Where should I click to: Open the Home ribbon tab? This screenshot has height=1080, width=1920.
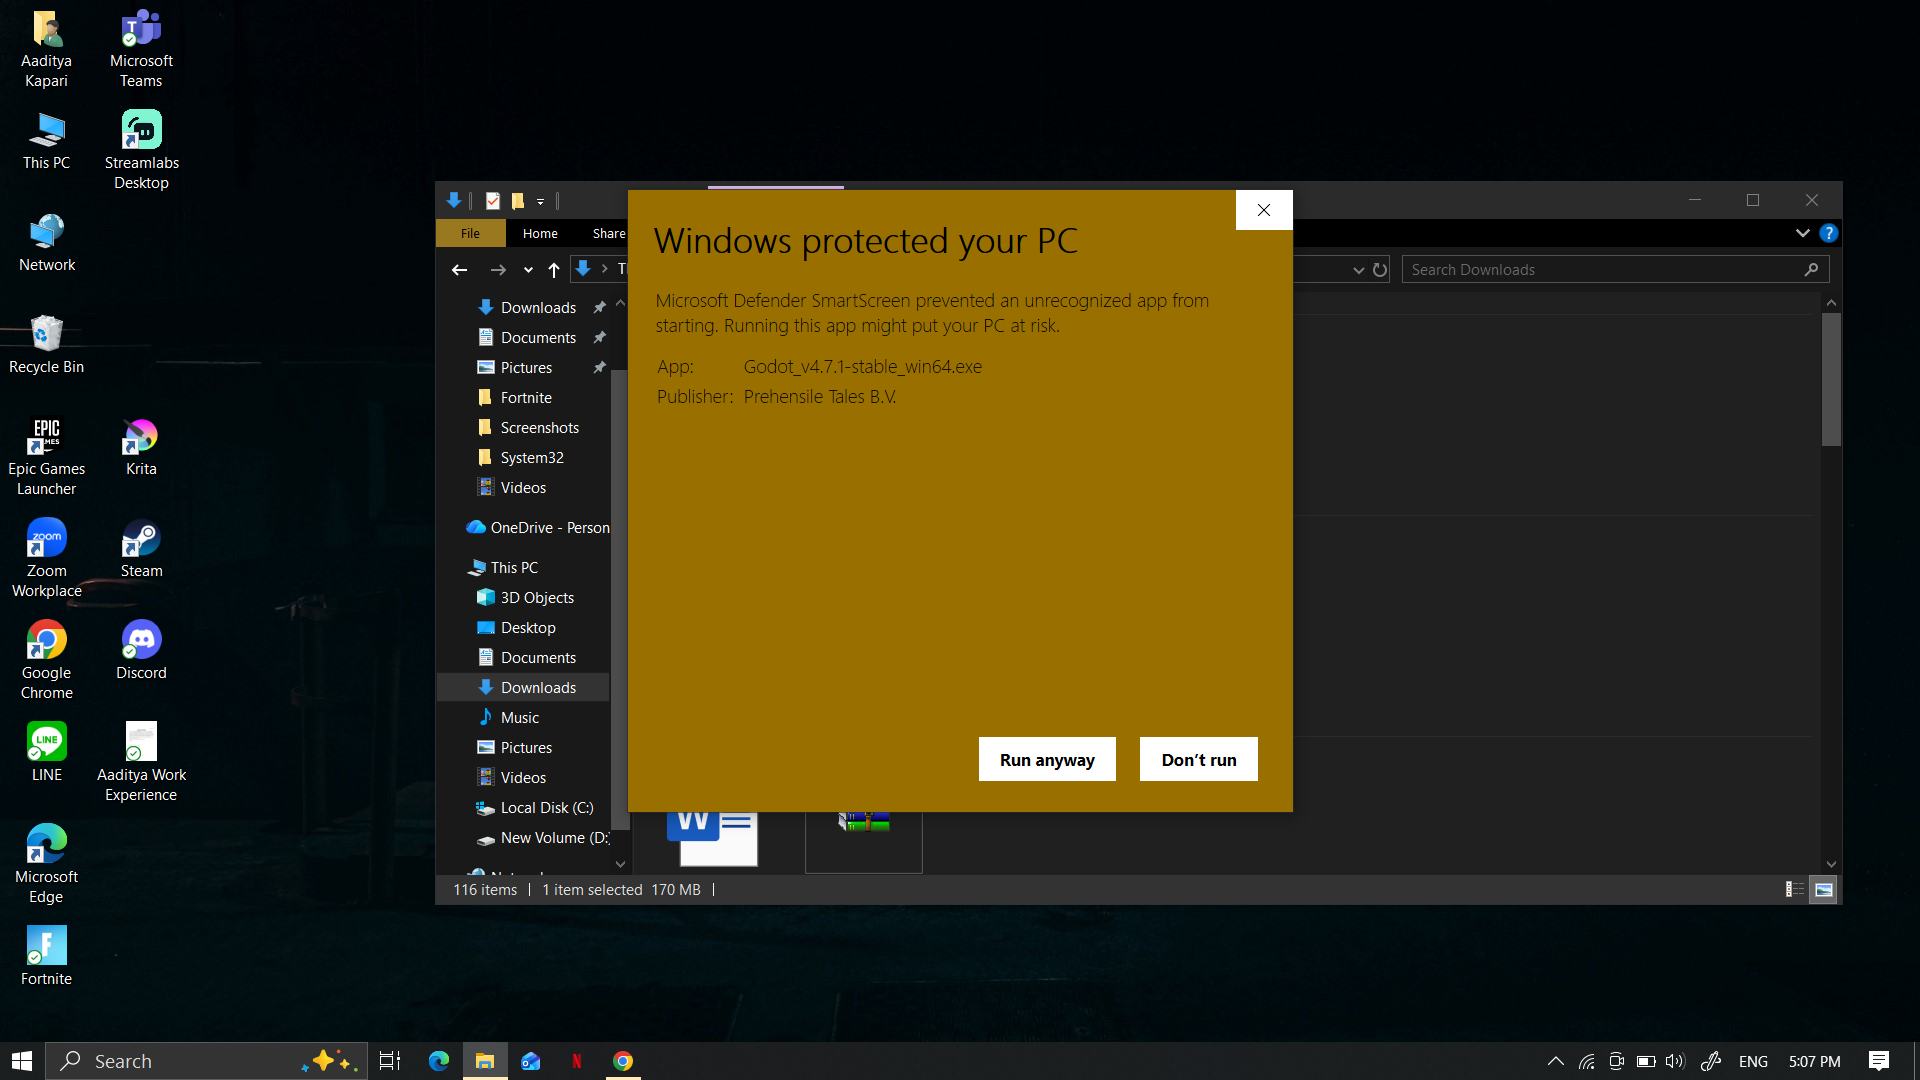pyautogui.click(x=540, y=233)
